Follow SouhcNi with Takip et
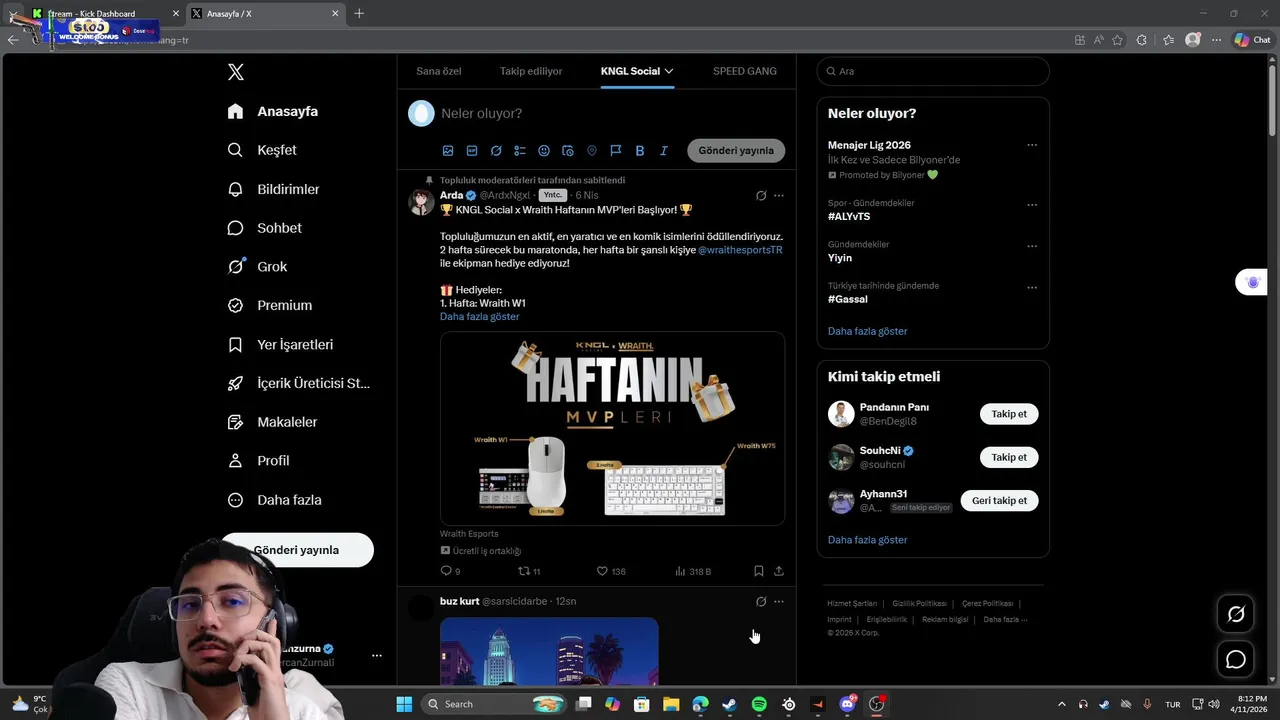Image resolution: width=1280 pixels, height=720 pixels. click(1009, 457)
